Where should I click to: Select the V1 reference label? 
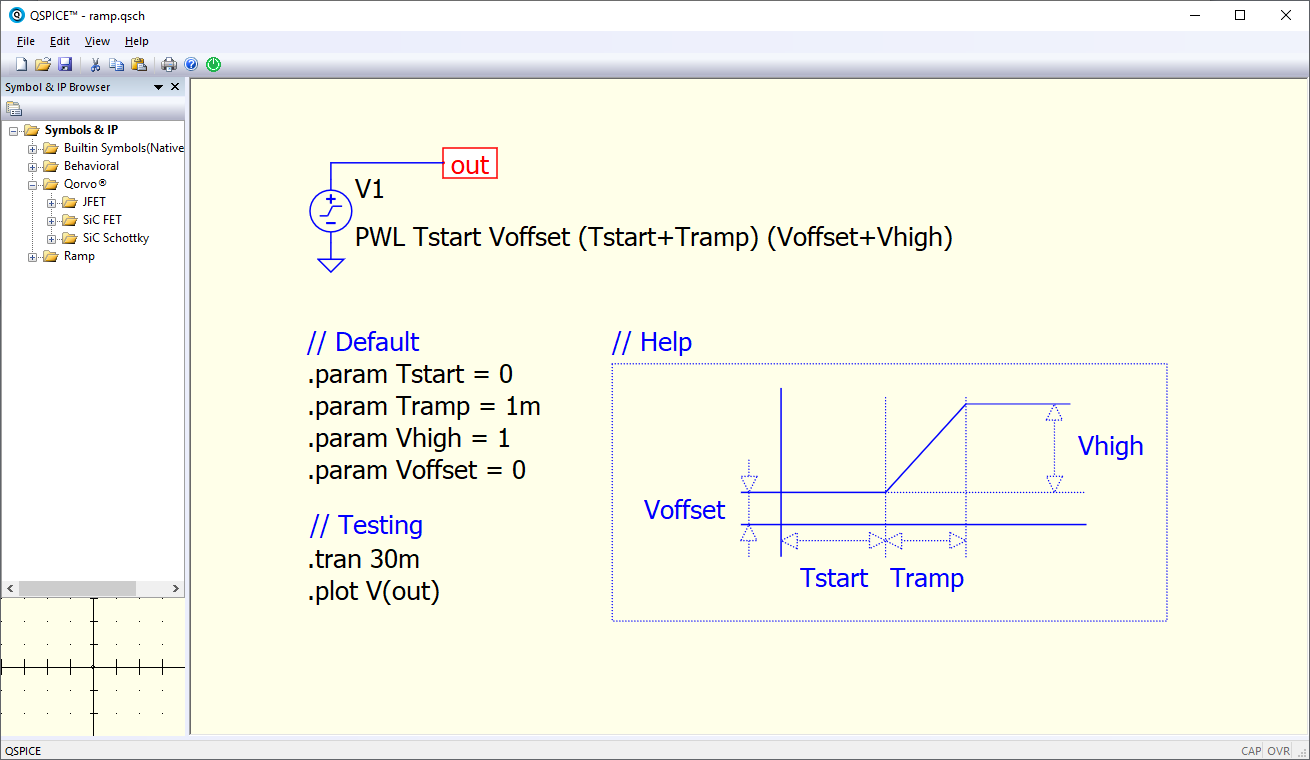pos(369,190)
